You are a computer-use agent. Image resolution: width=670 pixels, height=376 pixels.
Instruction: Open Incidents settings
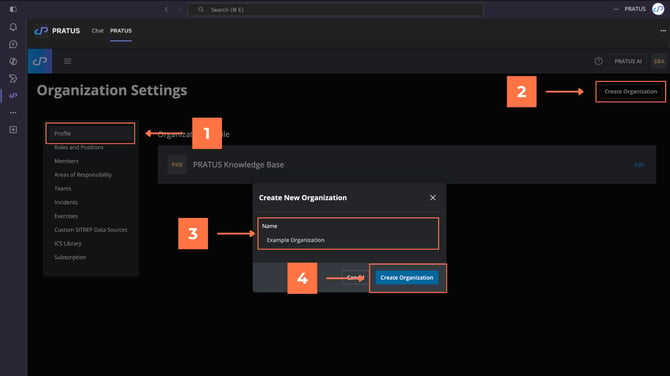[x=66, y=202]
